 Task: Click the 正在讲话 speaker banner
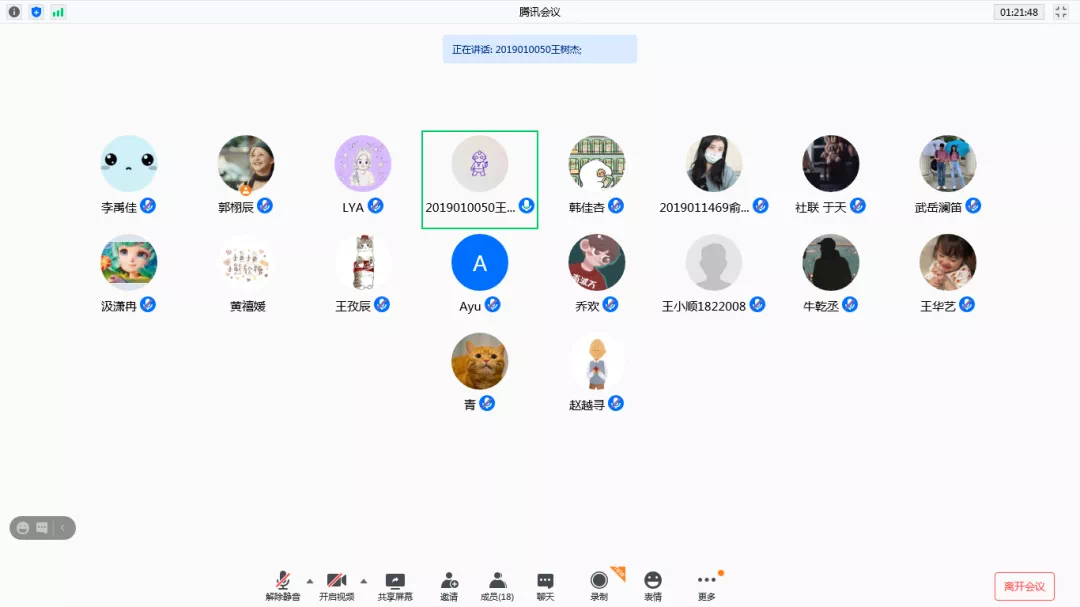pos(539,48)
